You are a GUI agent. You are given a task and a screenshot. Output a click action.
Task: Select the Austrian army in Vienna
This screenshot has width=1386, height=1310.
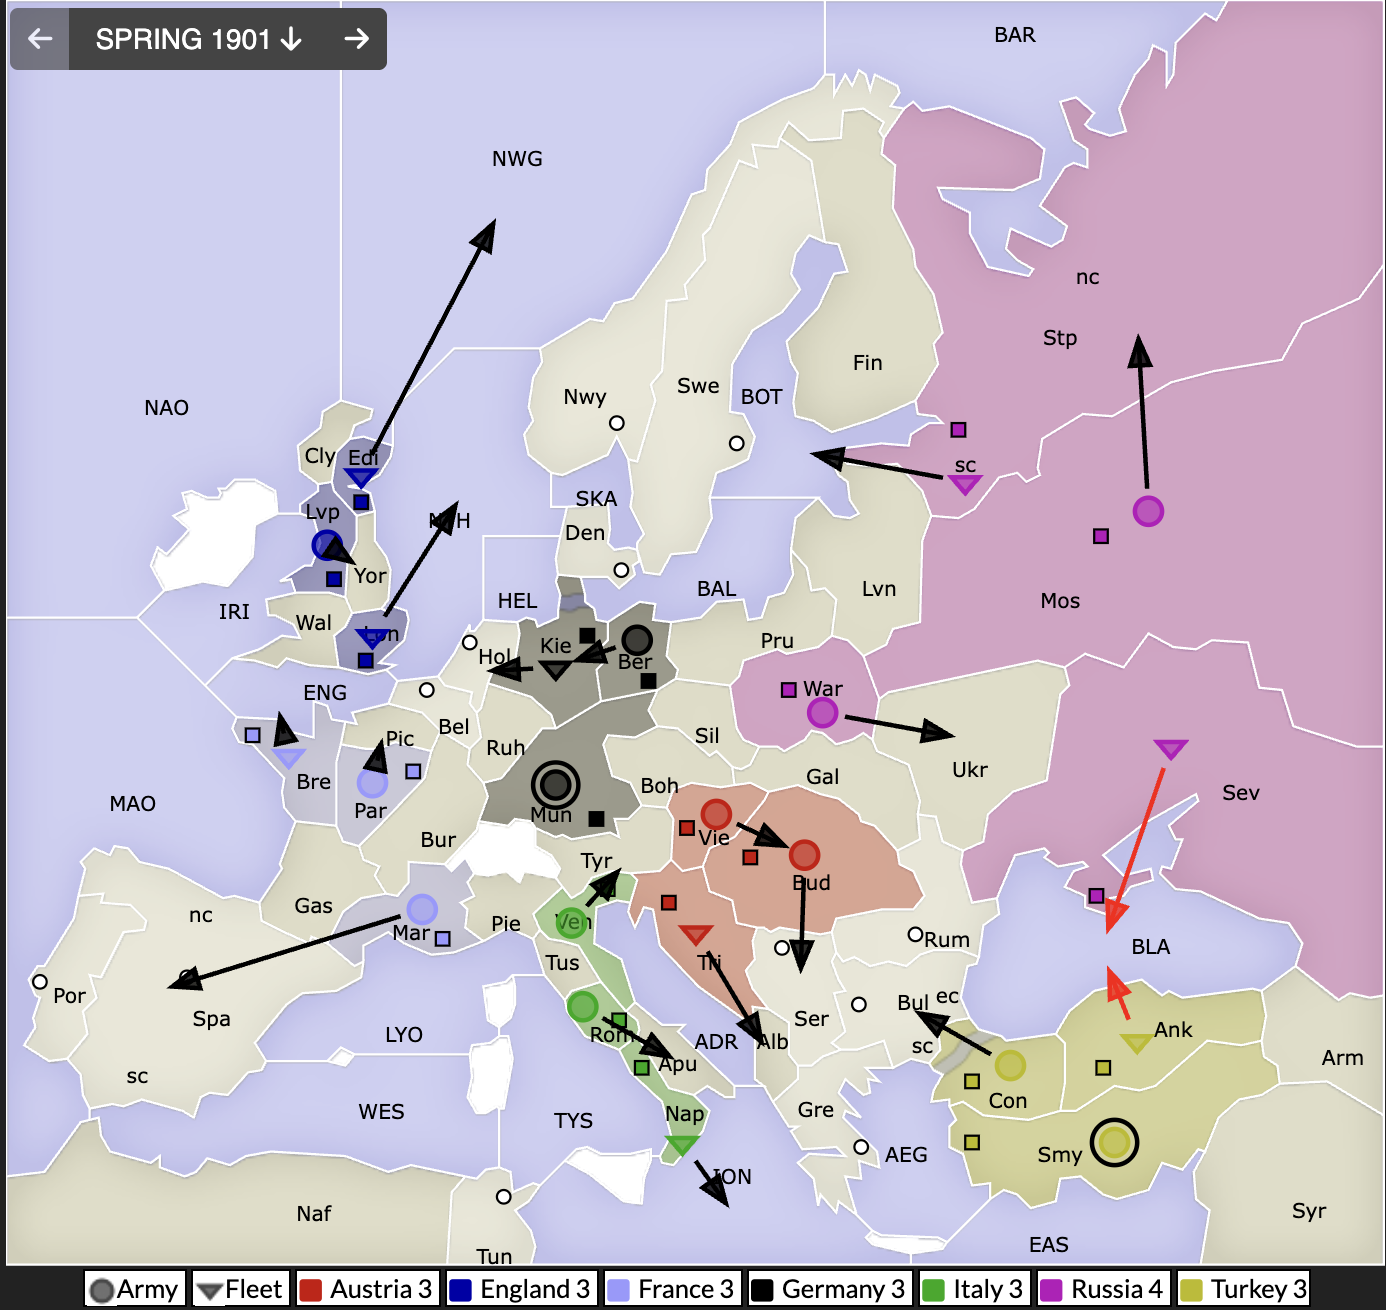tap(716, 814)
